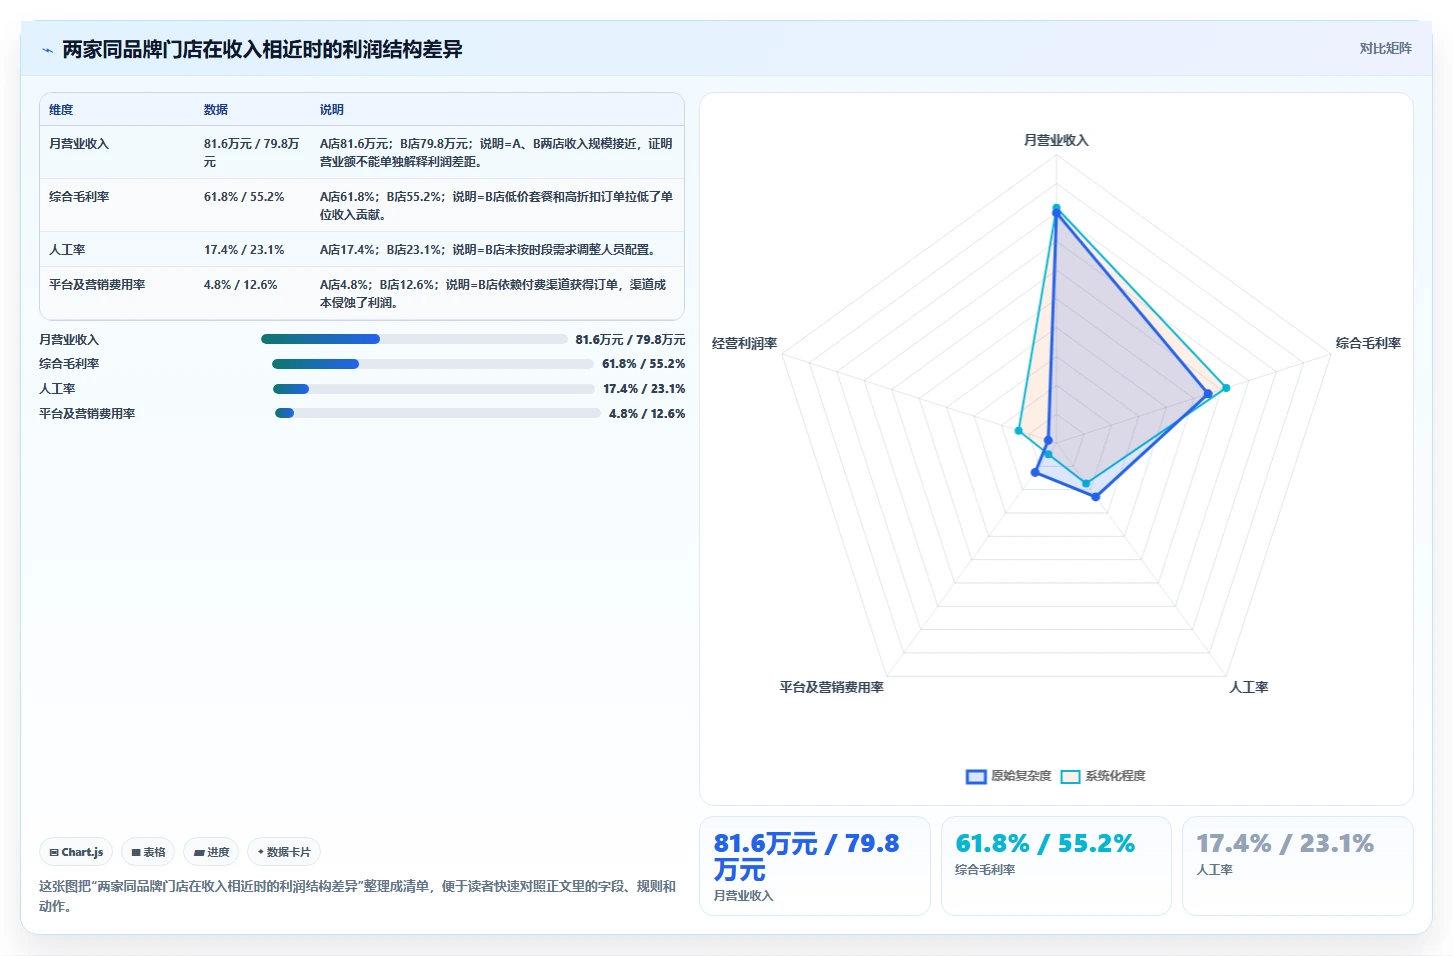The image size is (1453, 956).
Task: Select the 表格 tag chip
Action: pyautogui.click(x=148, y=852)
